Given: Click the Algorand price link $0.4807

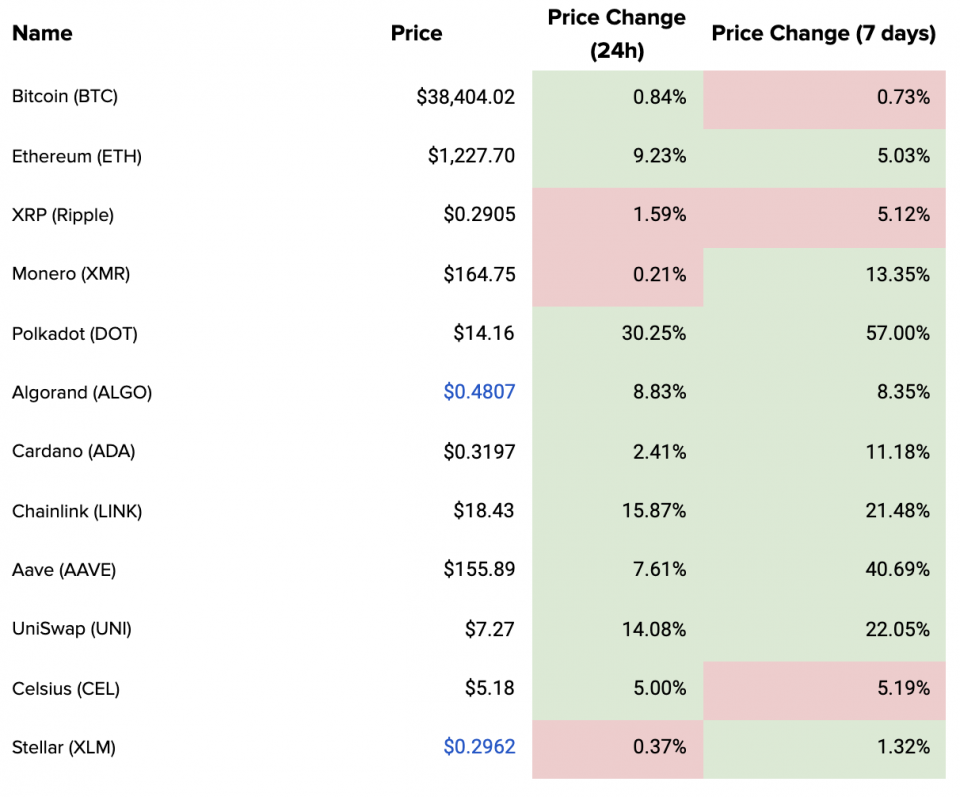Looking at the screenshot, I should click(x=479, y=392).
